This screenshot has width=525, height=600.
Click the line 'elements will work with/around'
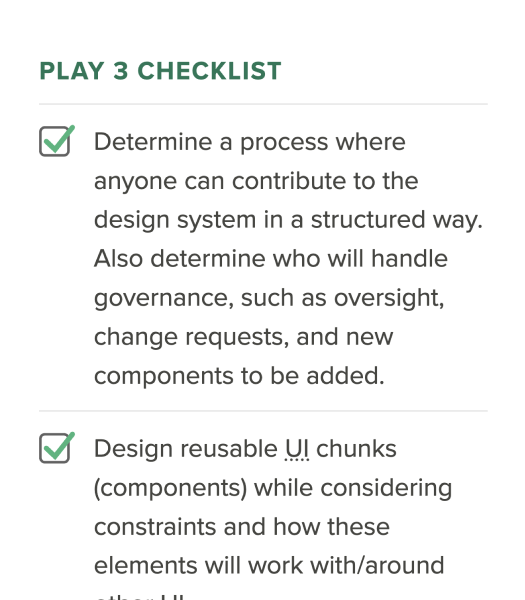click(269, 566)
